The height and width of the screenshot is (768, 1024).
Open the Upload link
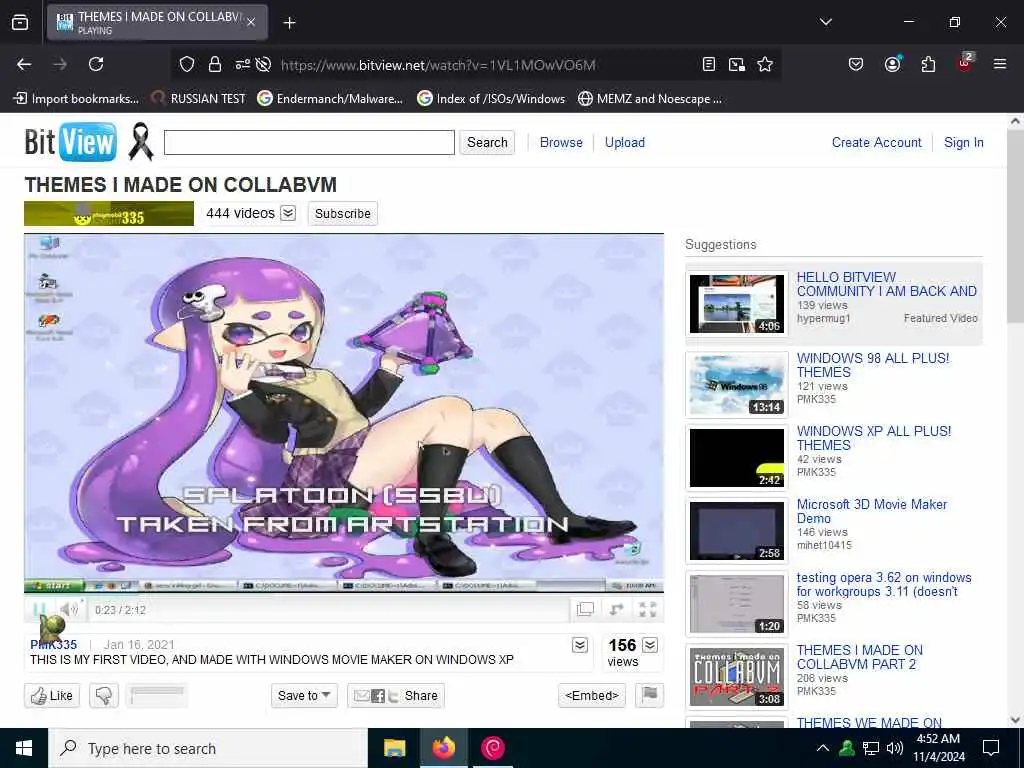(x=624, y=142)
